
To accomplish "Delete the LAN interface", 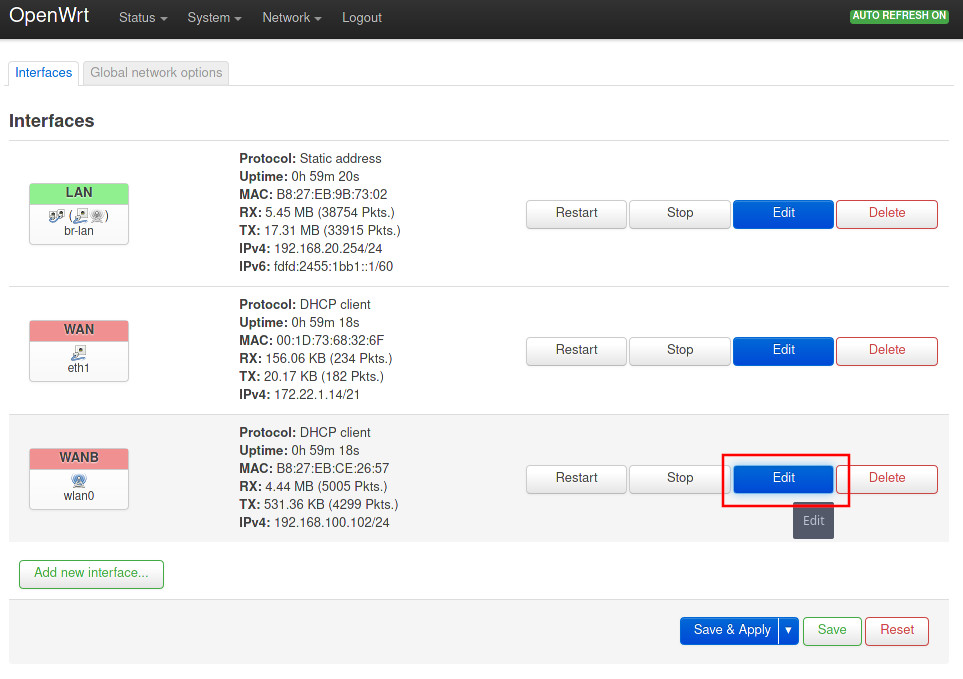I will click(887, 214).
